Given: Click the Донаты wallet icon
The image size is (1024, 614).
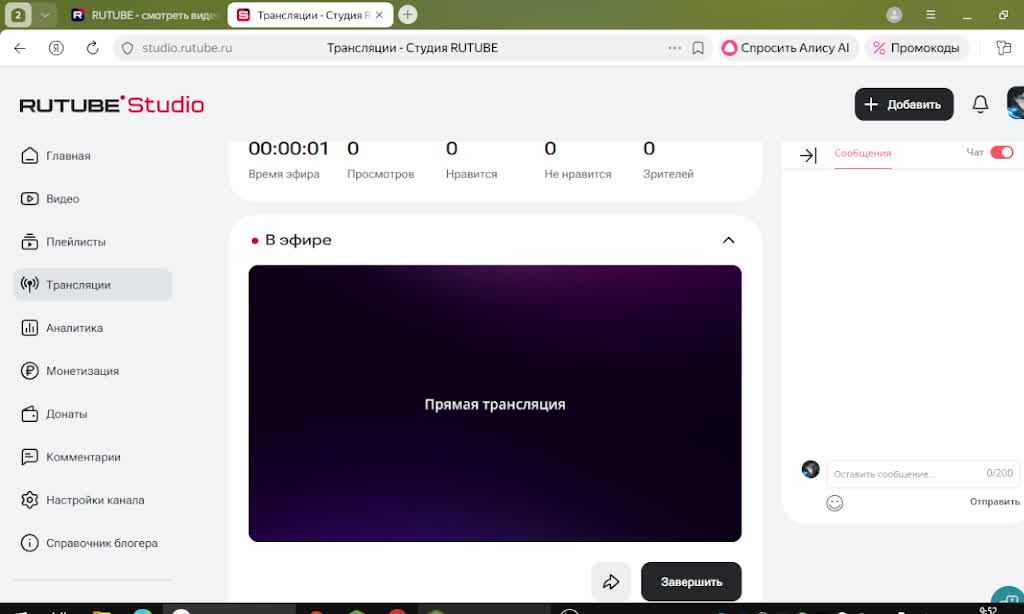Looking at the screenshot, I should pos(29,414).
